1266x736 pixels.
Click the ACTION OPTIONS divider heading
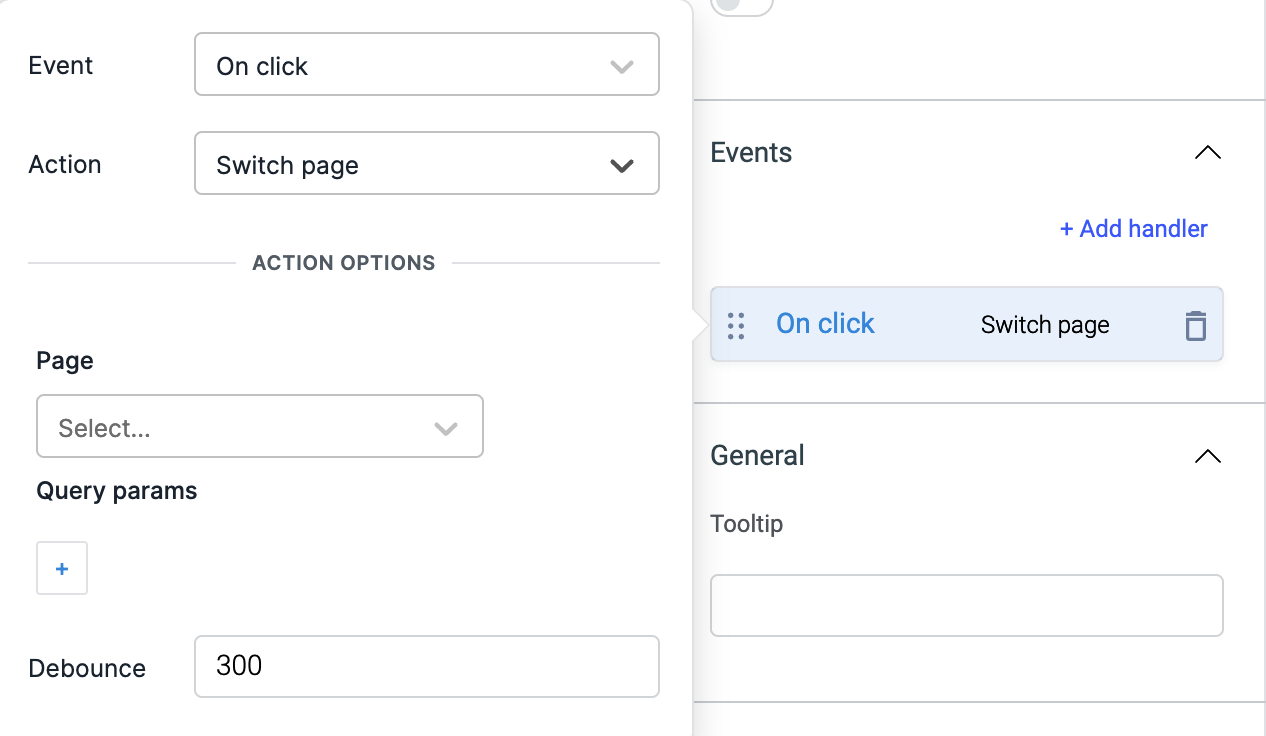pos(343,263)
